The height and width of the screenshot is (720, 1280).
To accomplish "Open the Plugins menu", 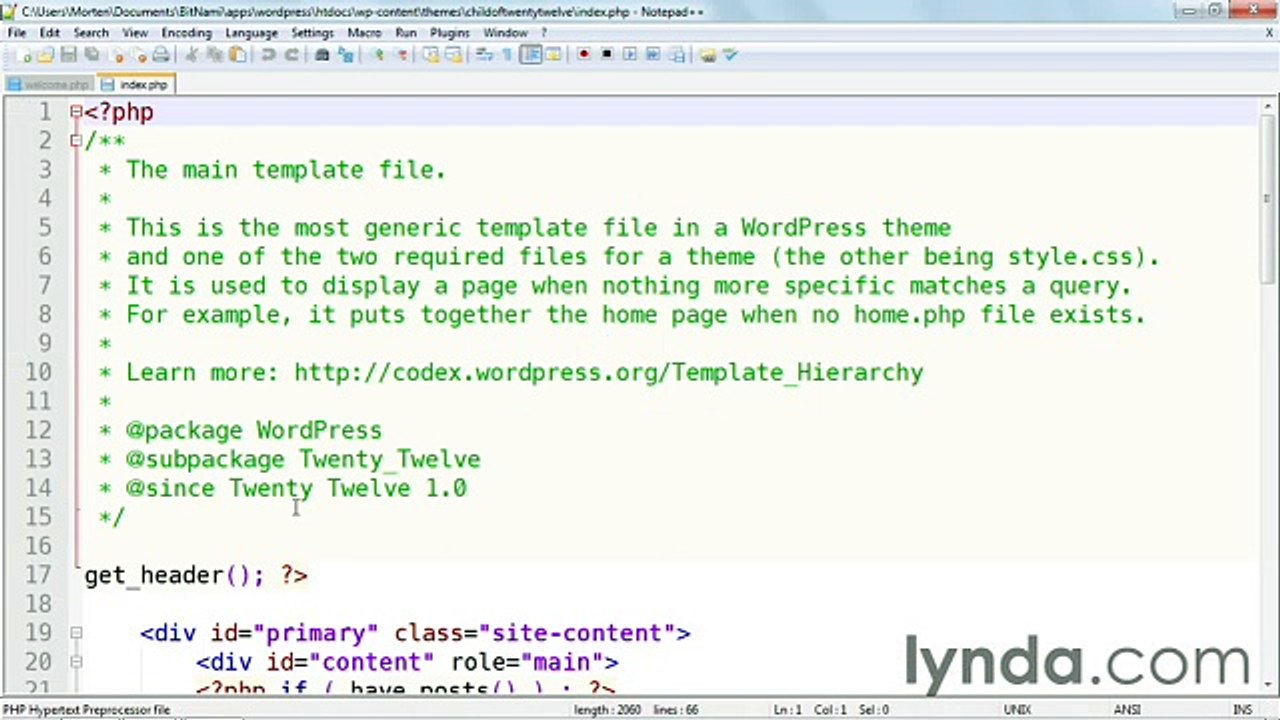I will (450, 32).
